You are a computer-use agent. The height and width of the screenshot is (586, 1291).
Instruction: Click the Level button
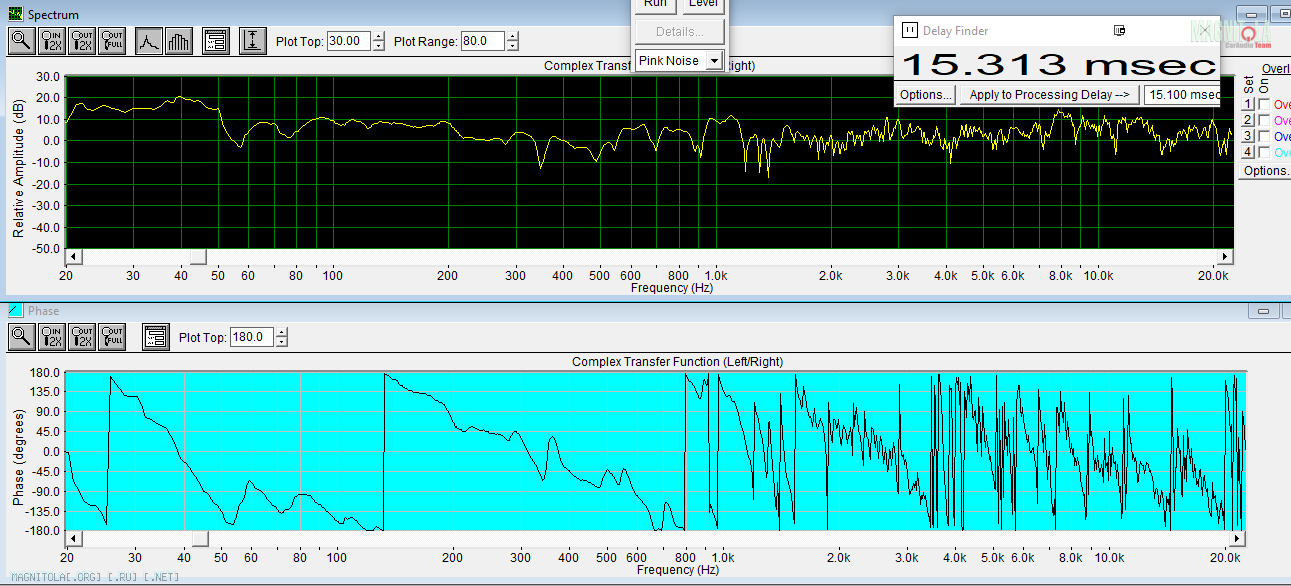pos(704,4)
